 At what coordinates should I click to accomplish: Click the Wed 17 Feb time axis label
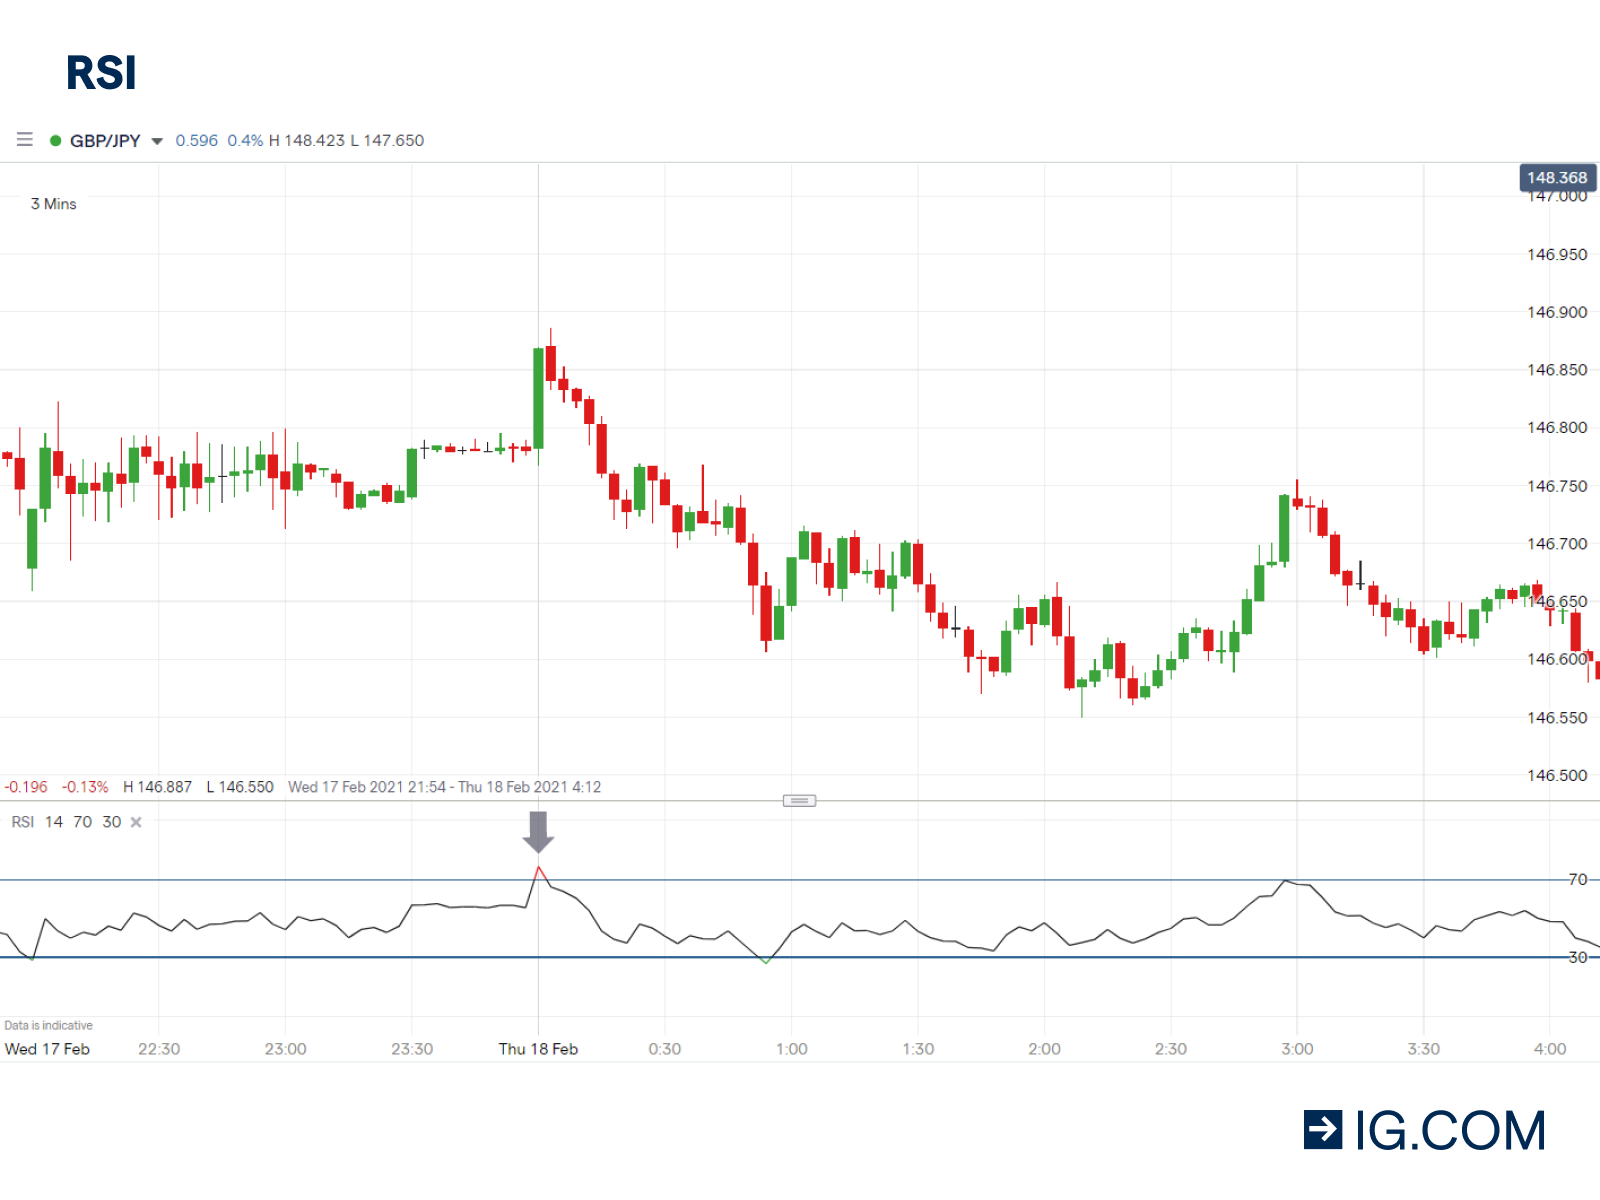[x=47, y=1049]
